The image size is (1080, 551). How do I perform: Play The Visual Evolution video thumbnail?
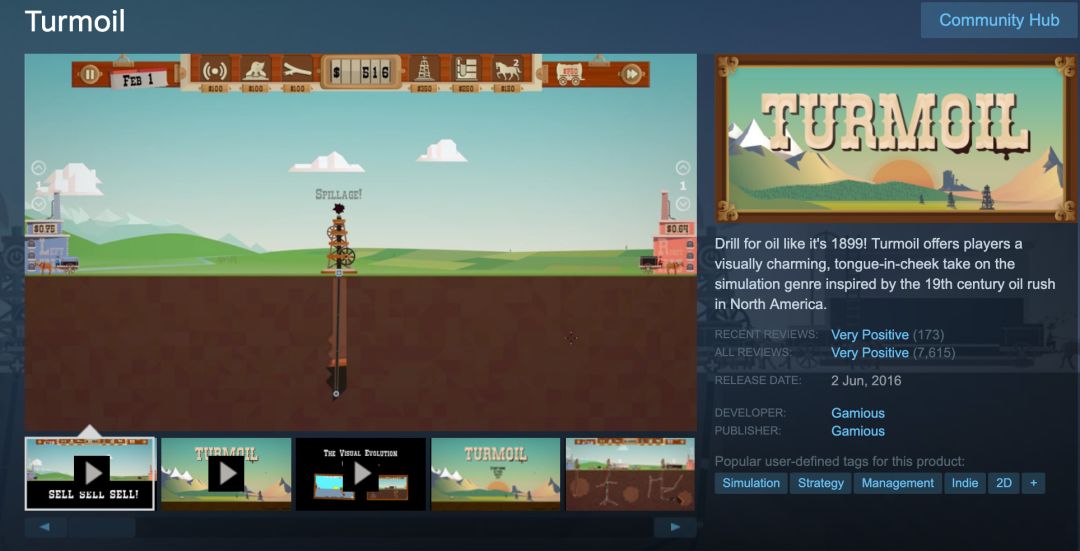(361, 474)
